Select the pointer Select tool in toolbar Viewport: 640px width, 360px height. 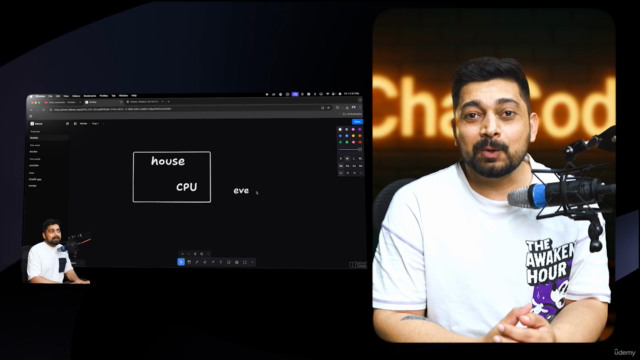(x=181, y=262)
